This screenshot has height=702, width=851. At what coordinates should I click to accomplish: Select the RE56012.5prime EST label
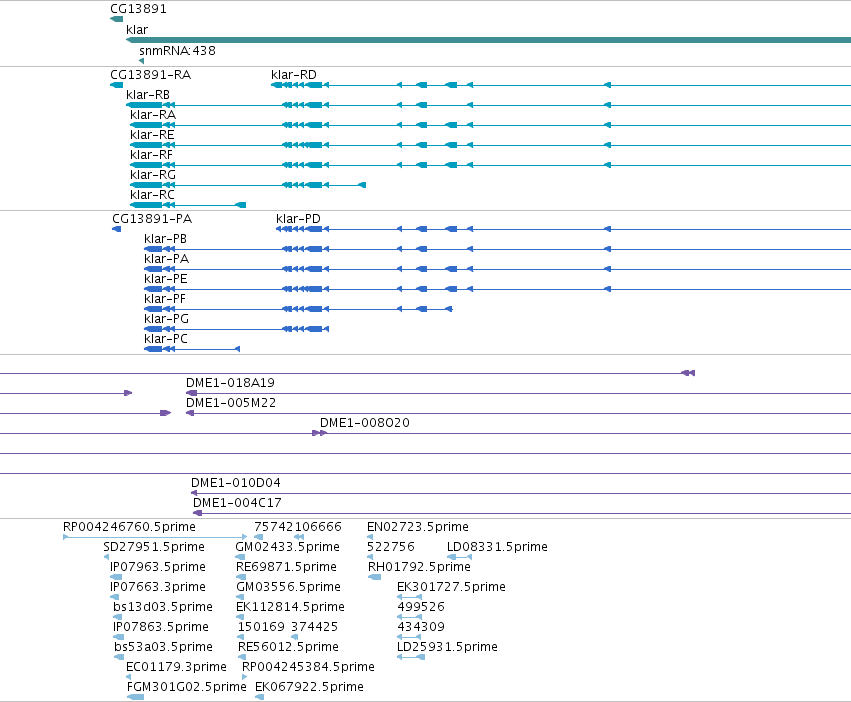pyautogui.click(x=288, y=647)
